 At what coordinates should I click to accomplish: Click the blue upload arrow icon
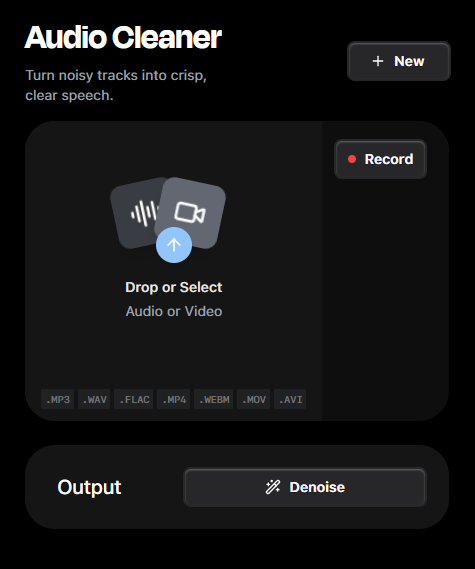point(174,245)
